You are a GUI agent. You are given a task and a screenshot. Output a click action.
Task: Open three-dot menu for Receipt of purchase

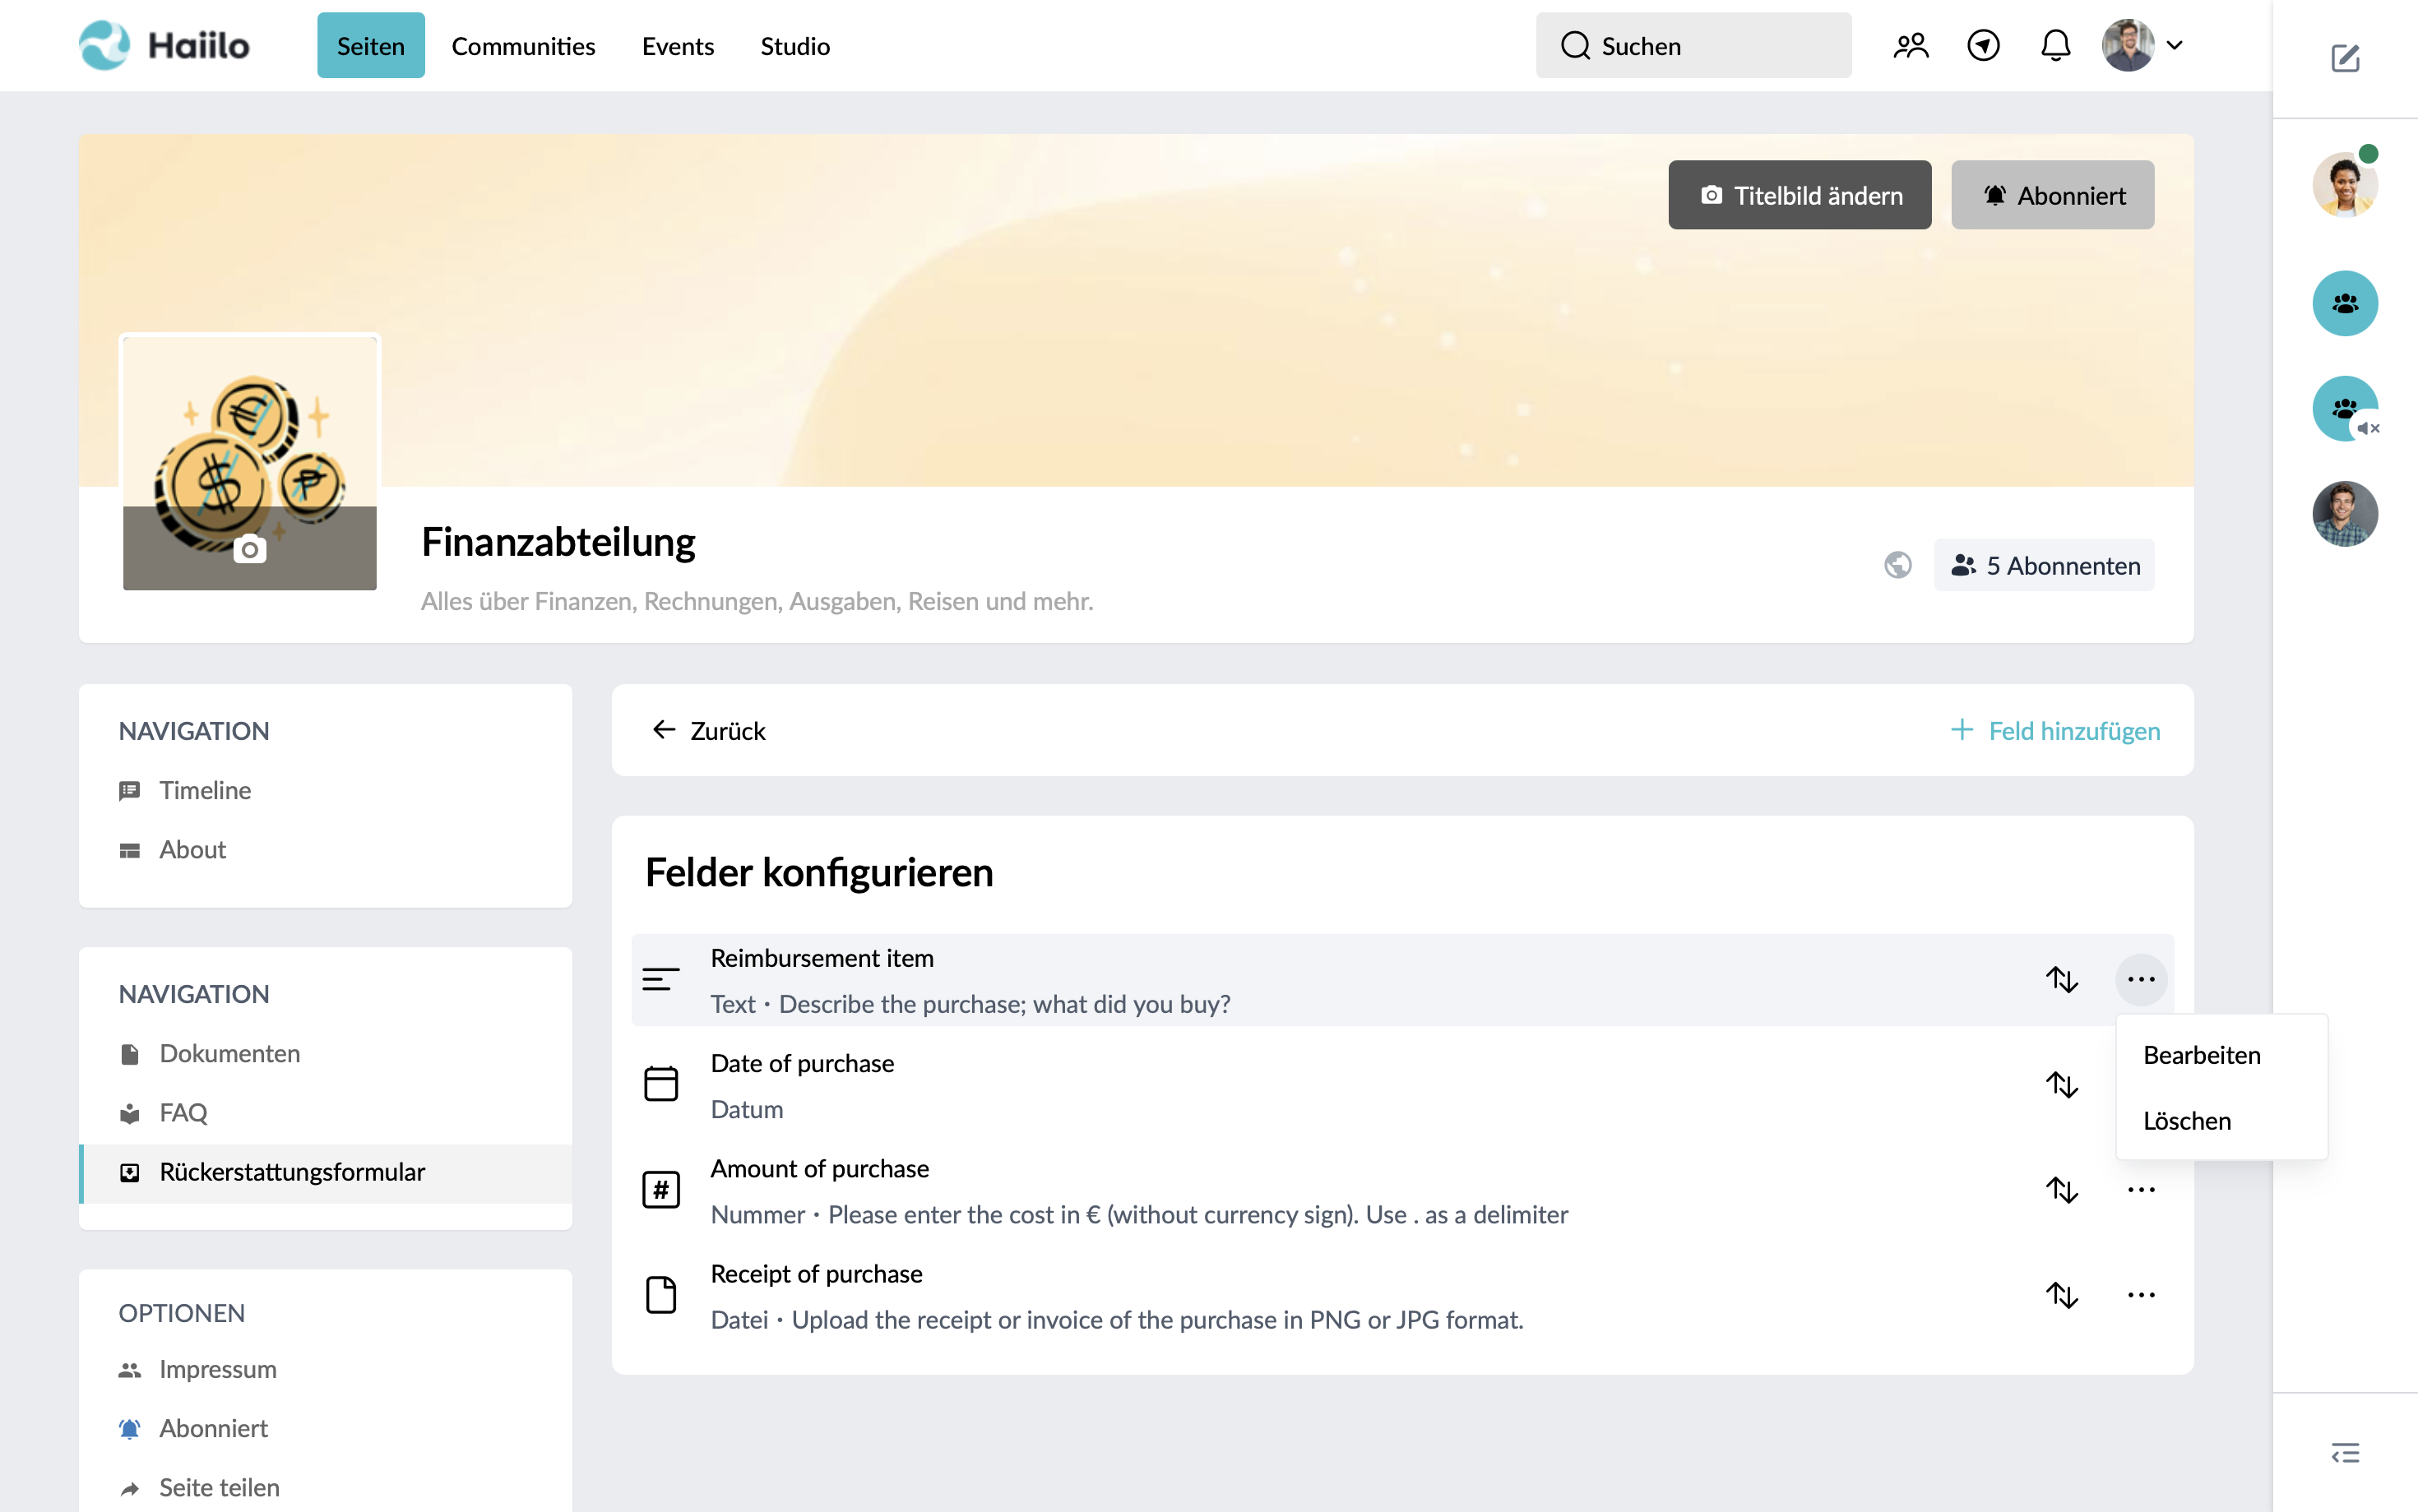[x=2140, y=1295]
